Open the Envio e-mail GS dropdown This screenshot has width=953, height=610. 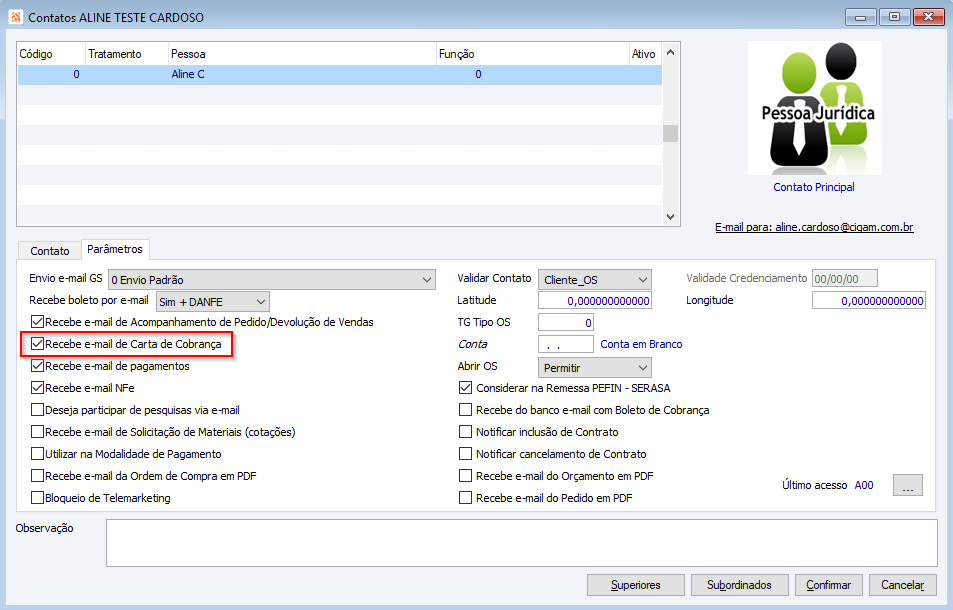click(x=272, y=279)
